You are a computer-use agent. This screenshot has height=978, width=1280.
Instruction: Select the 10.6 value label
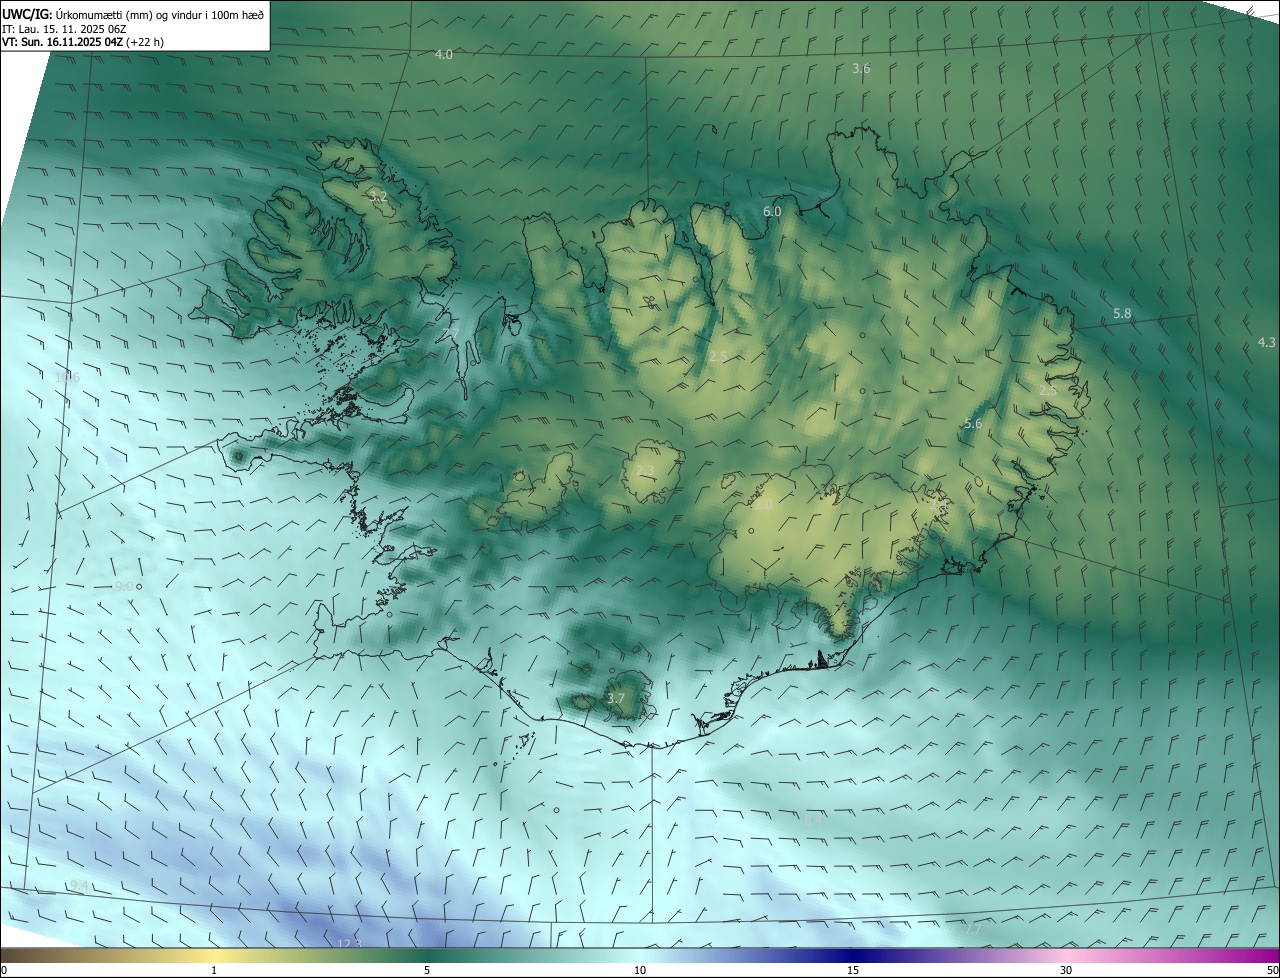click(67, 377)
